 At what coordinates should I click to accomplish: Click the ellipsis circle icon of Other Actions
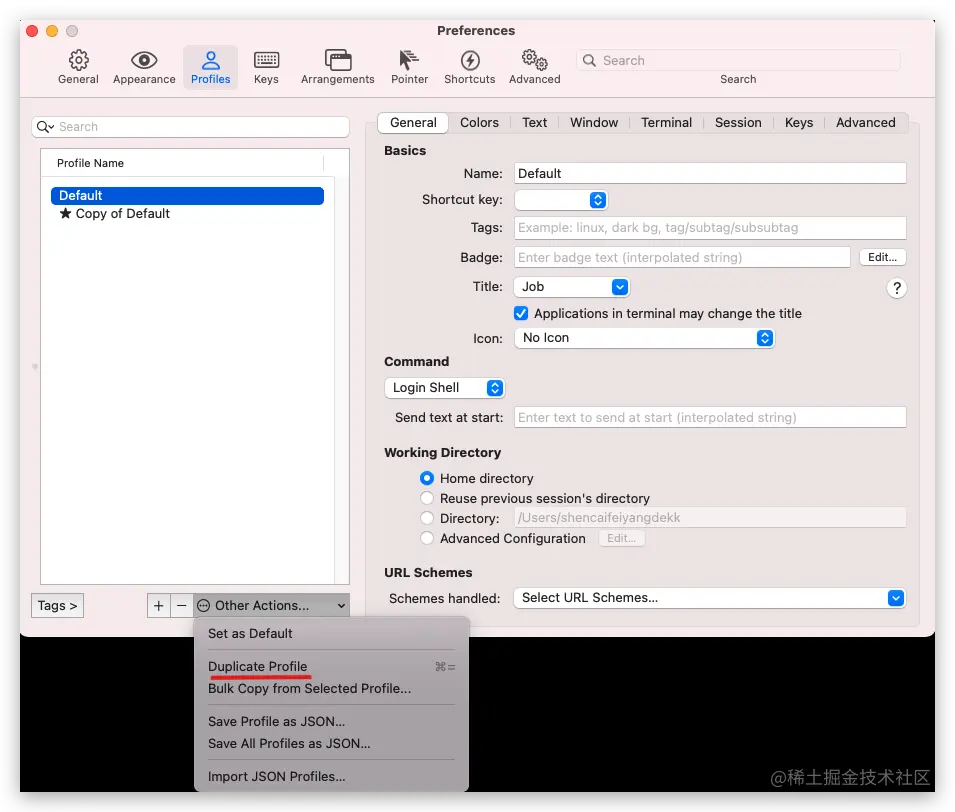point(203,605)
